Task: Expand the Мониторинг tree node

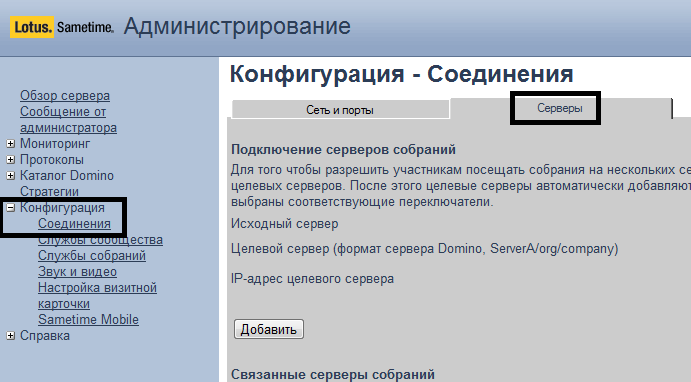Action: (11, 144)
